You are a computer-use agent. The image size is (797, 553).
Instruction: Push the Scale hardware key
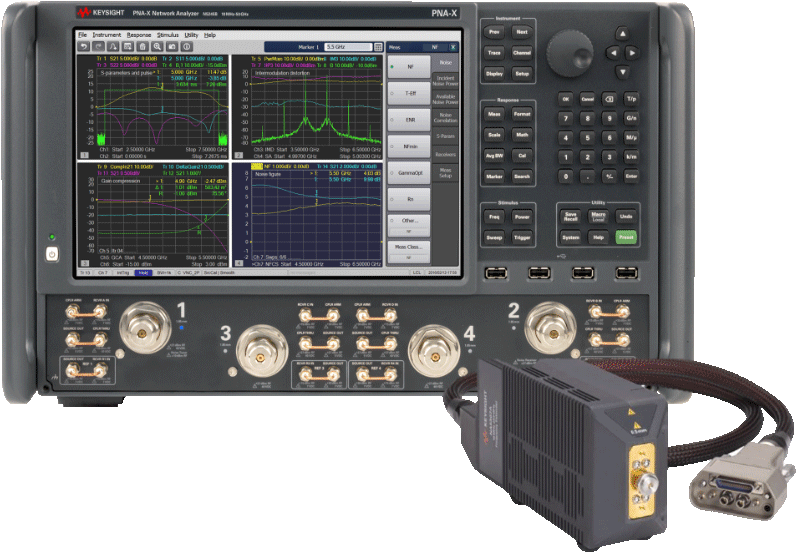tap(494, 135)
